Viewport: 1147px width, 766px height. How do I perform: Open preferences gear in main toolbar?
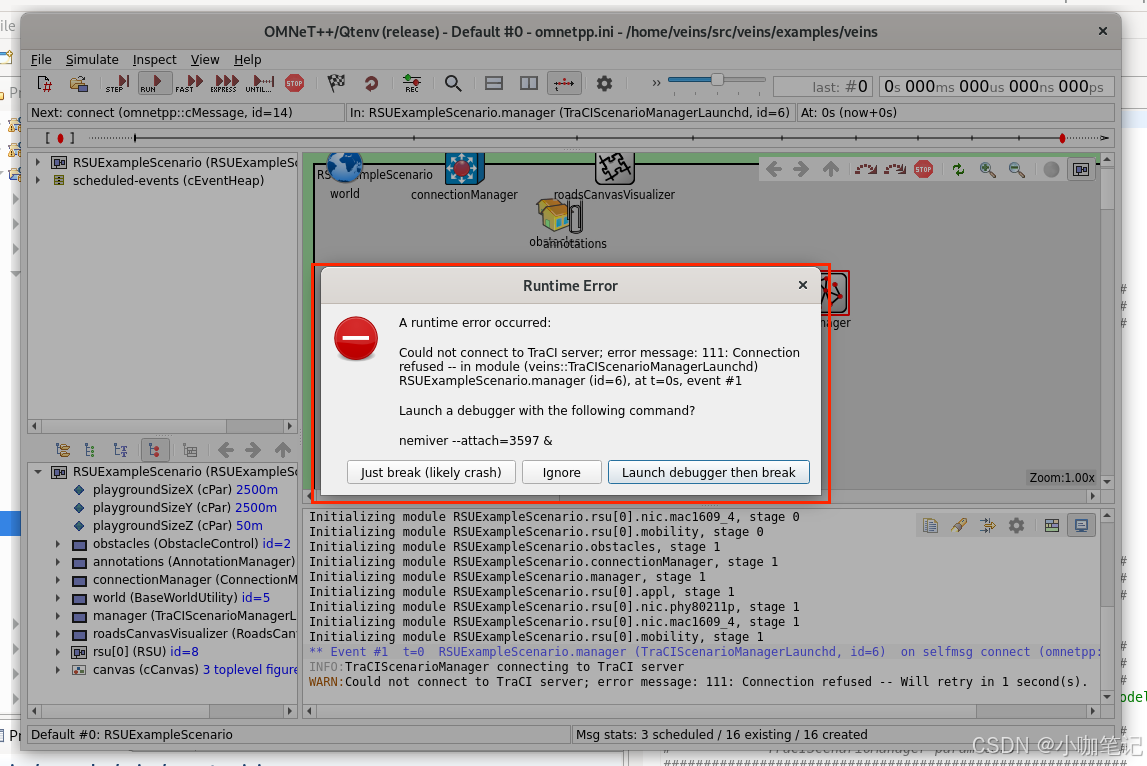604,83
